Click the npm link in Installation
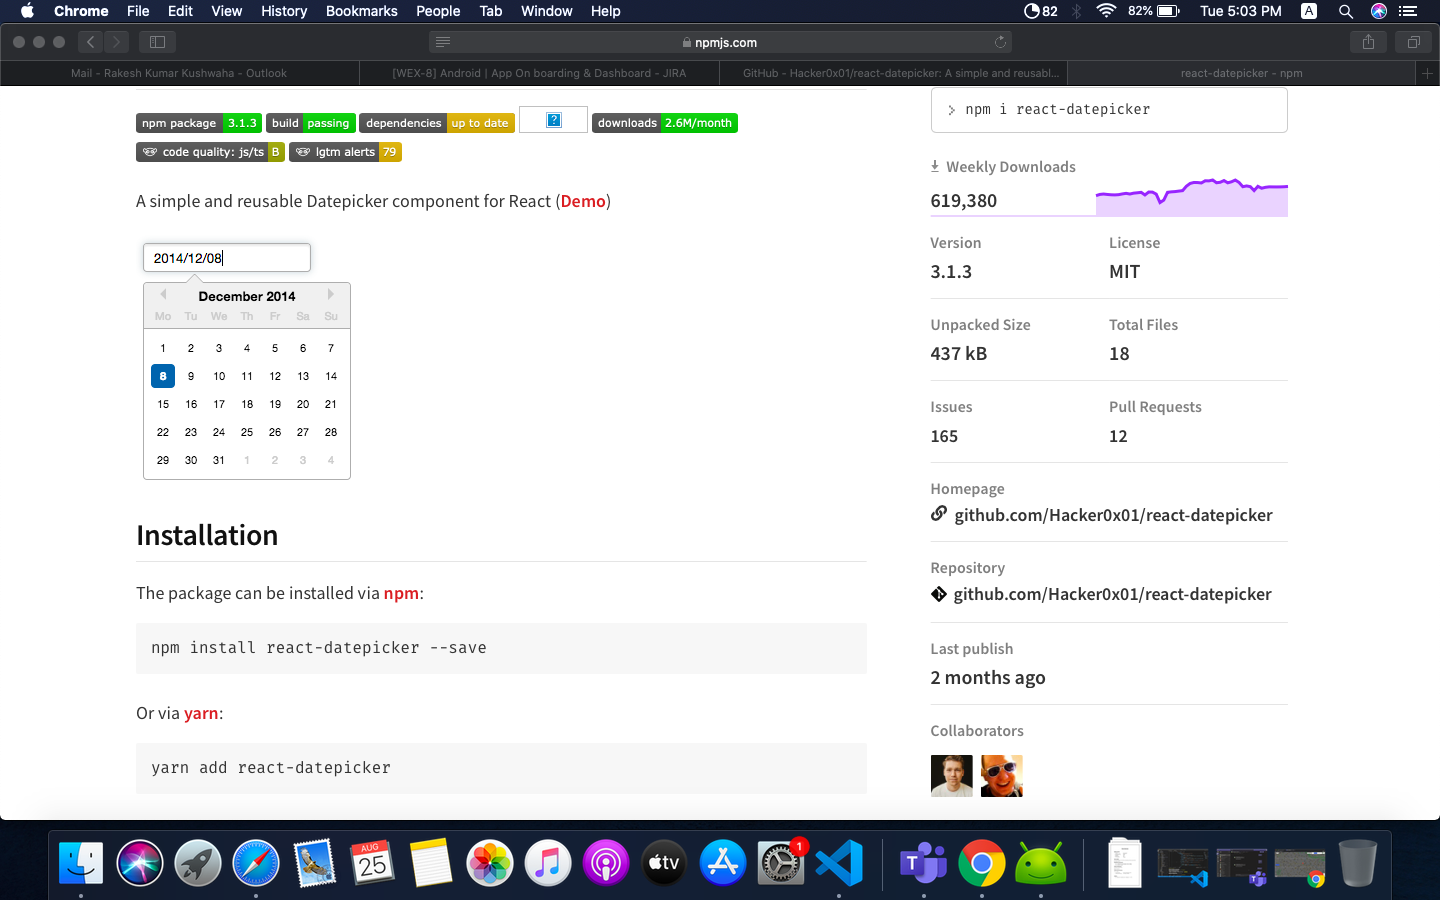1440x900 pixels. [401, 593]
